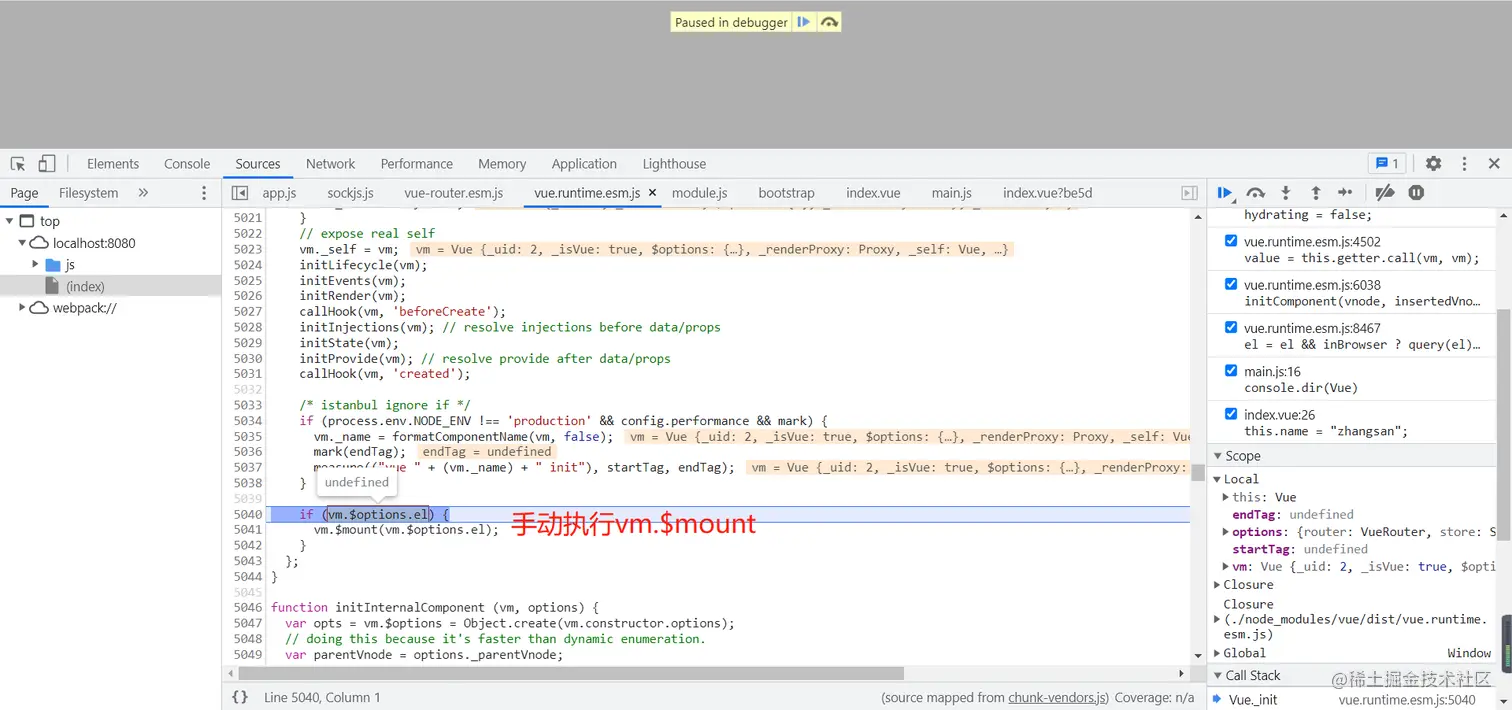Collapse the Call Stack section
The height and width of the screenshot is (710, 1512).
[x=1218, y=676]
